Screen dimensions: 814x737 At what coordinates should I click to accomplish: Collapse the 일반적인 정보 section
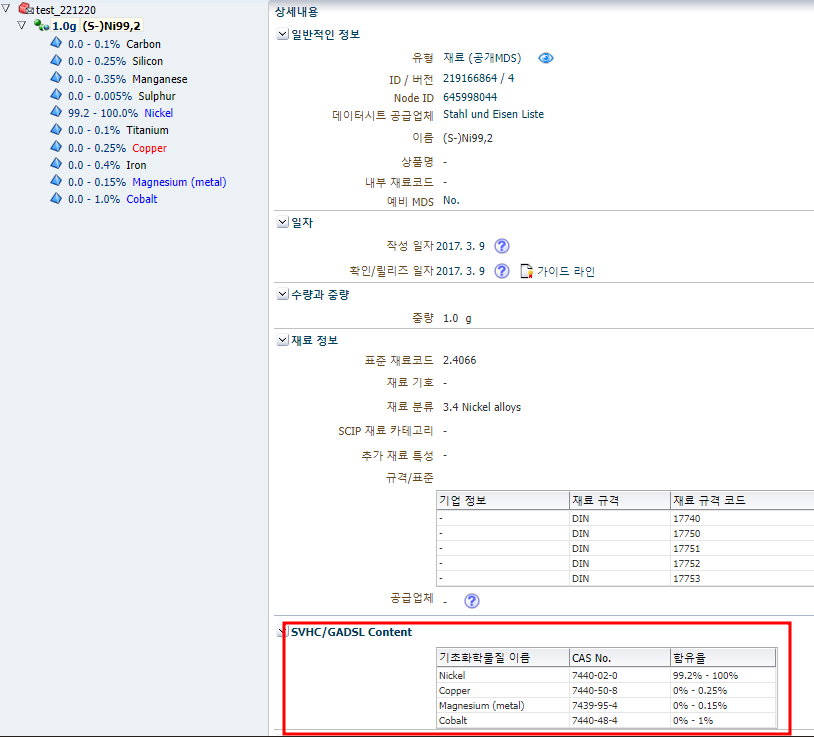tap(282, 34)
